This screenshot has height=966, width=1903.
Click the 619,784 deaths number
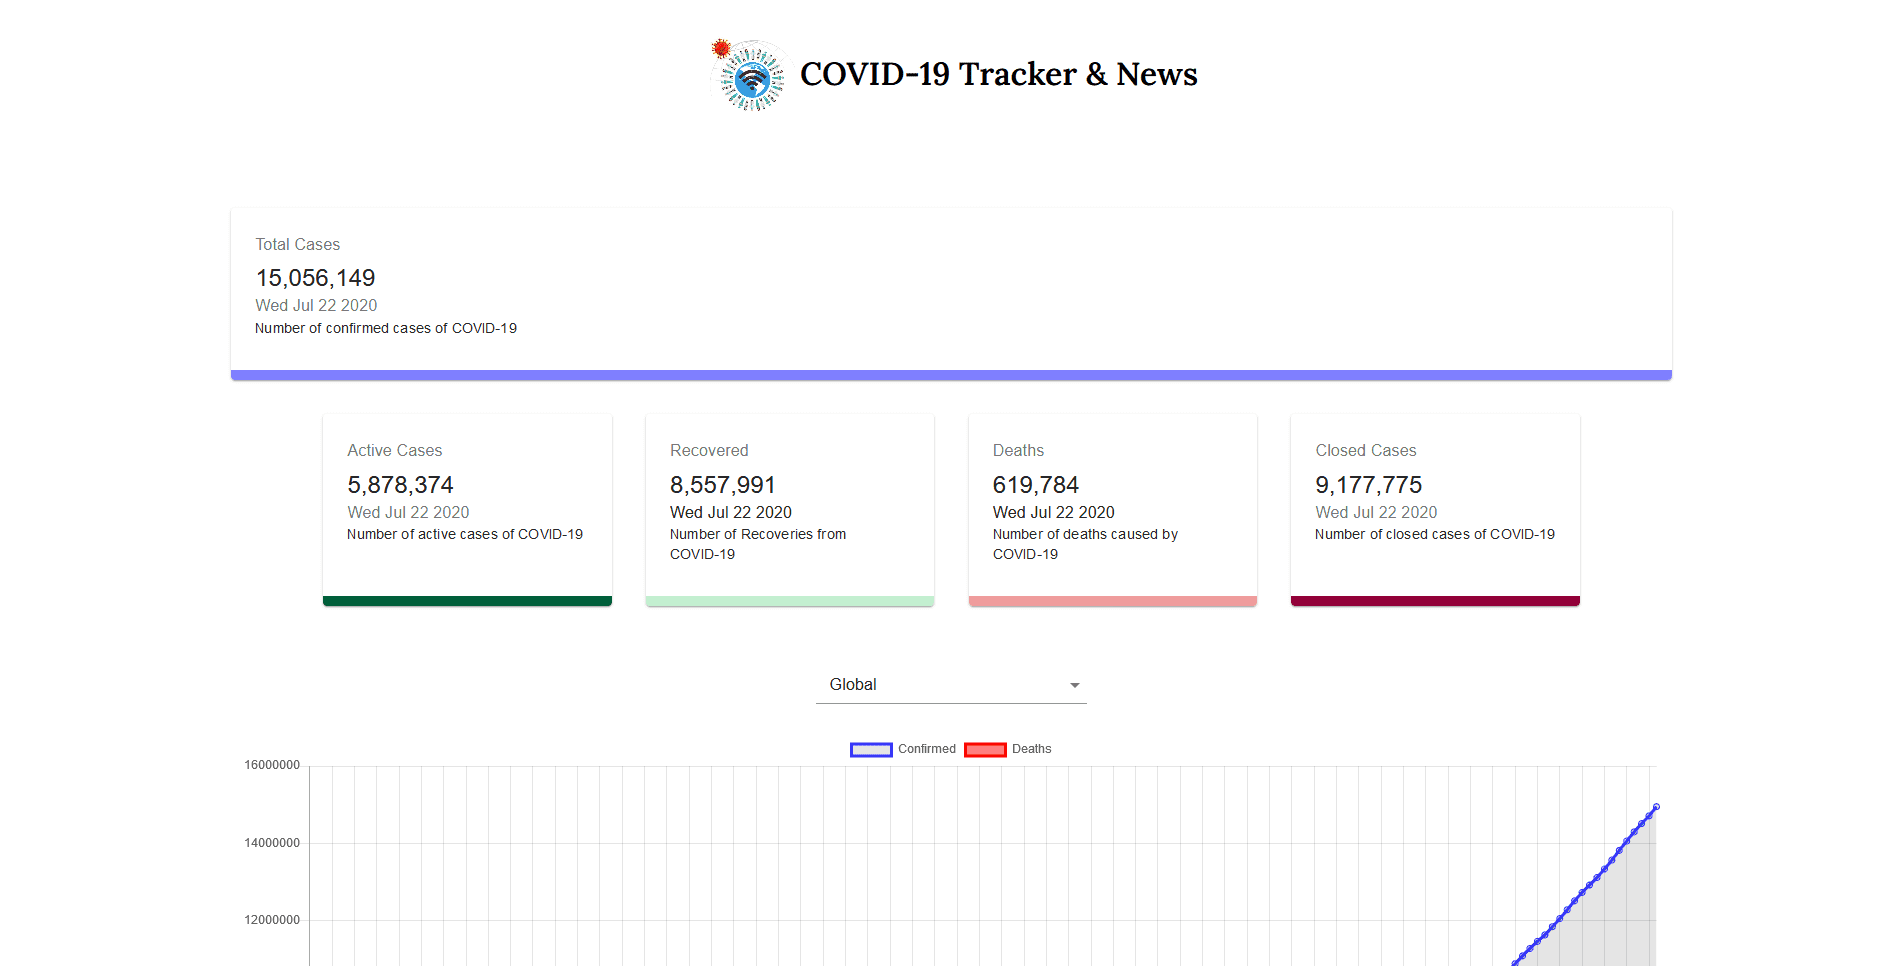pyautogui.click(x=1035, y=485)
